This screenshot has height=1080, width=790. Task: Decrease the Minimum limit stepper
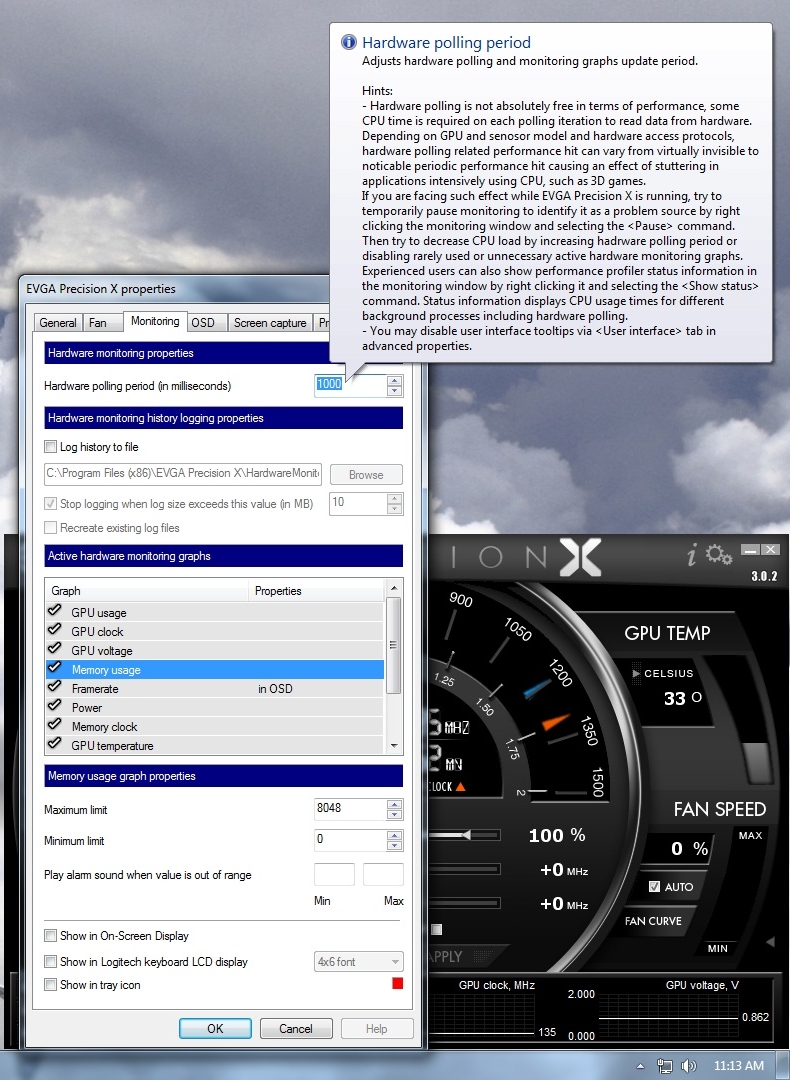pos(395,845)
